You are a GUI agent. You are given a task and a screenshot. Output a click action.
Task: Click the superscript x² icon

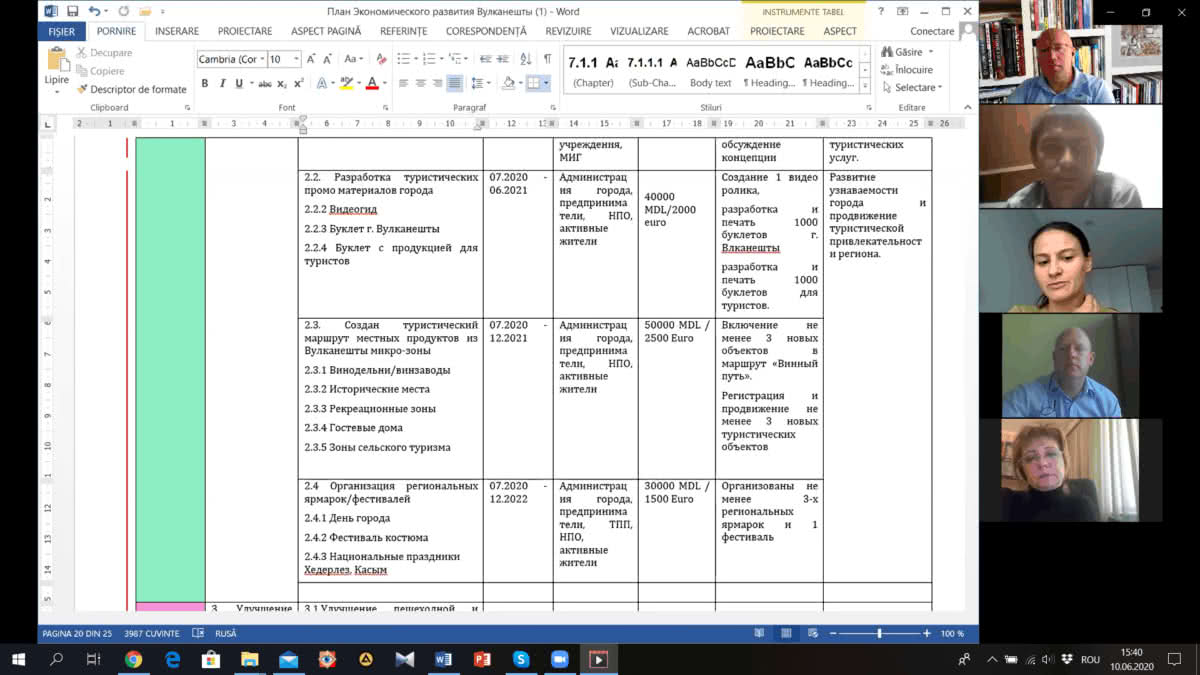click(x=298, y=83)
